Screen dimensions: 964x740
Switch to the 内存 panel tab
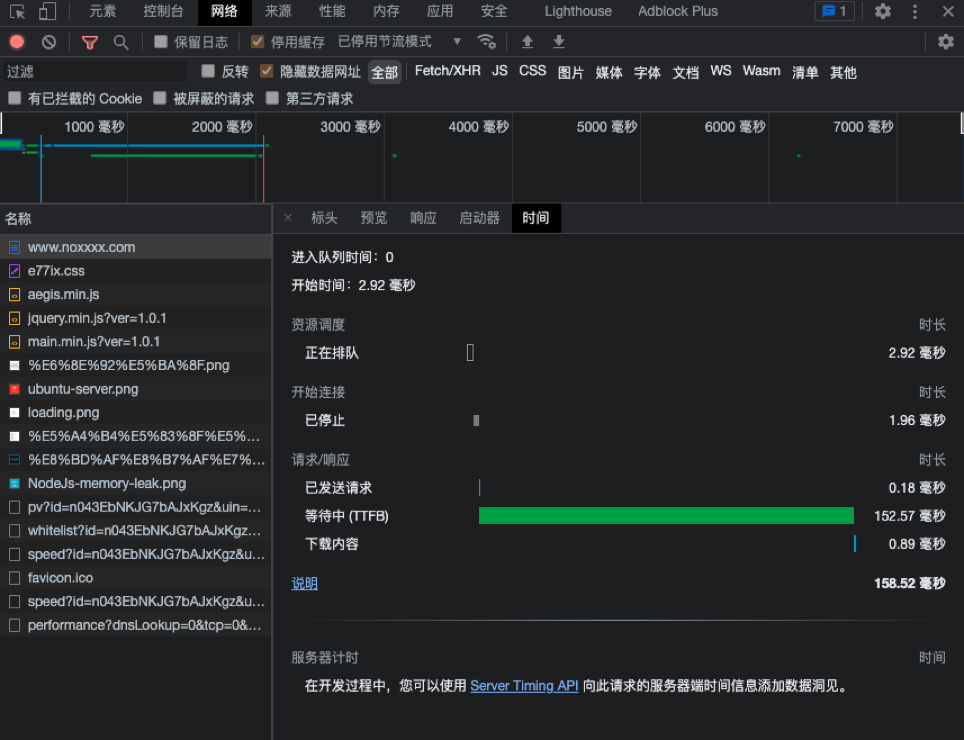386,12
